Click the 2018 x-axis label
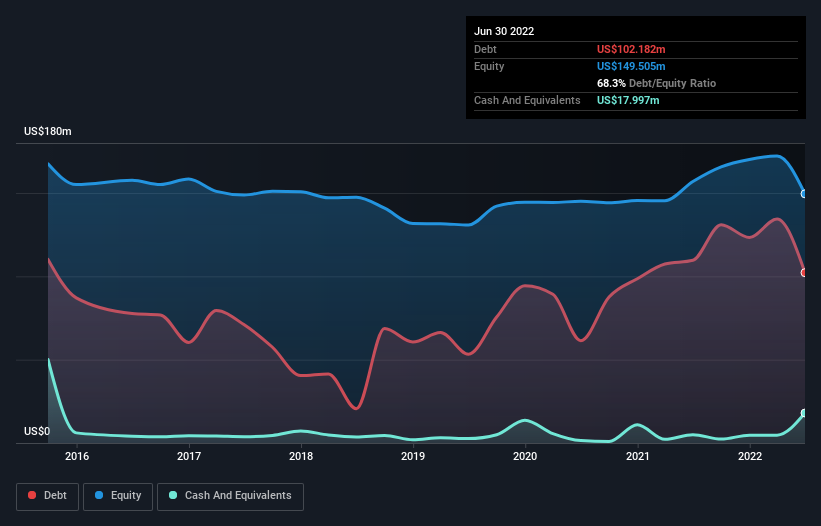The width and height of the screenshot is (821, 526). pos(301,456)
